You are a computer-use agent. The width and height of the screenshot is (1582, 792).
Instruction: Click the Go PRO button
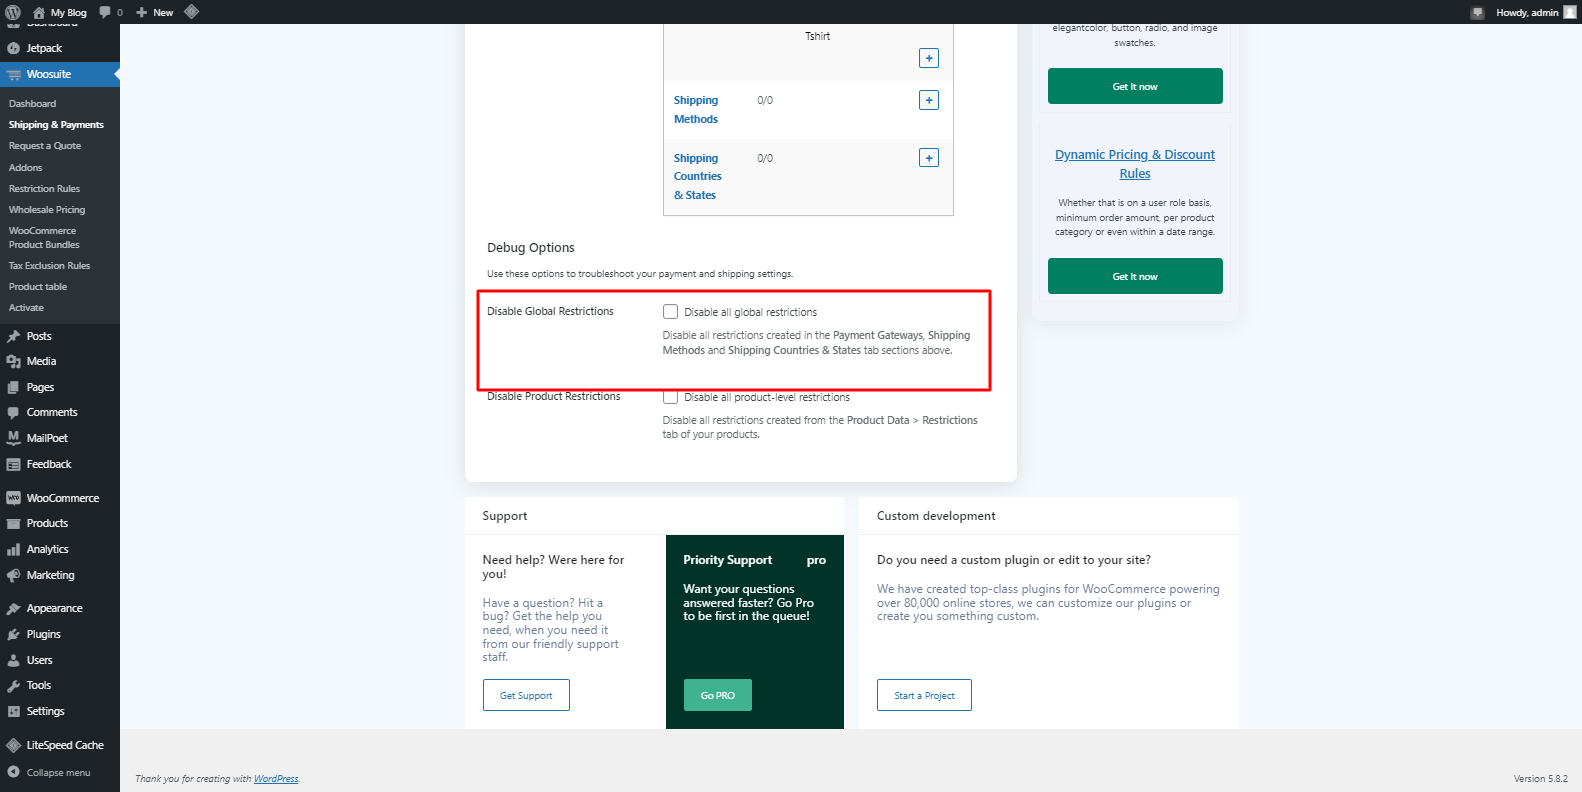tap(718, 695)
